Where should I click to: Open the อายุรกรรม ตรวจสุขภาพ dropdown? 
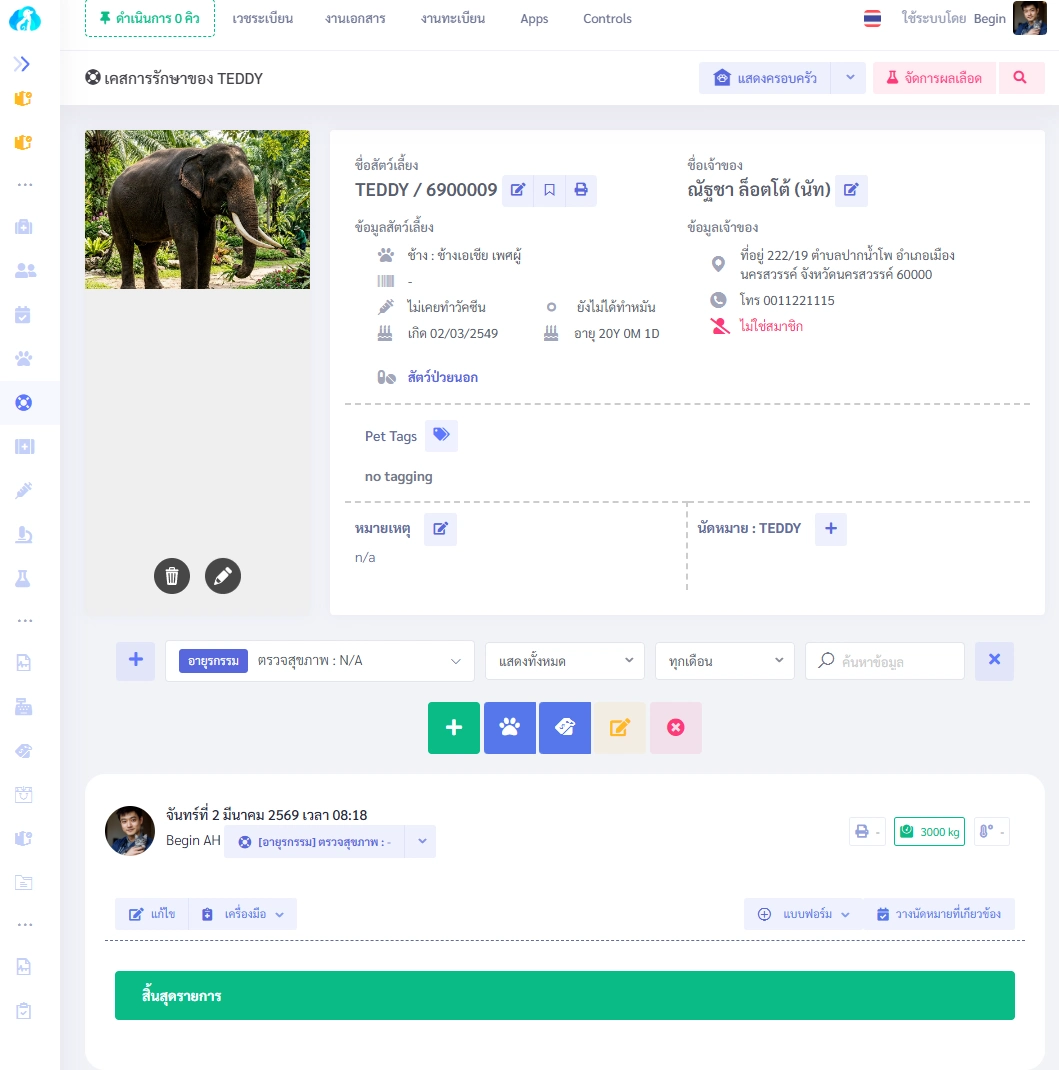[x=320, y=661]
